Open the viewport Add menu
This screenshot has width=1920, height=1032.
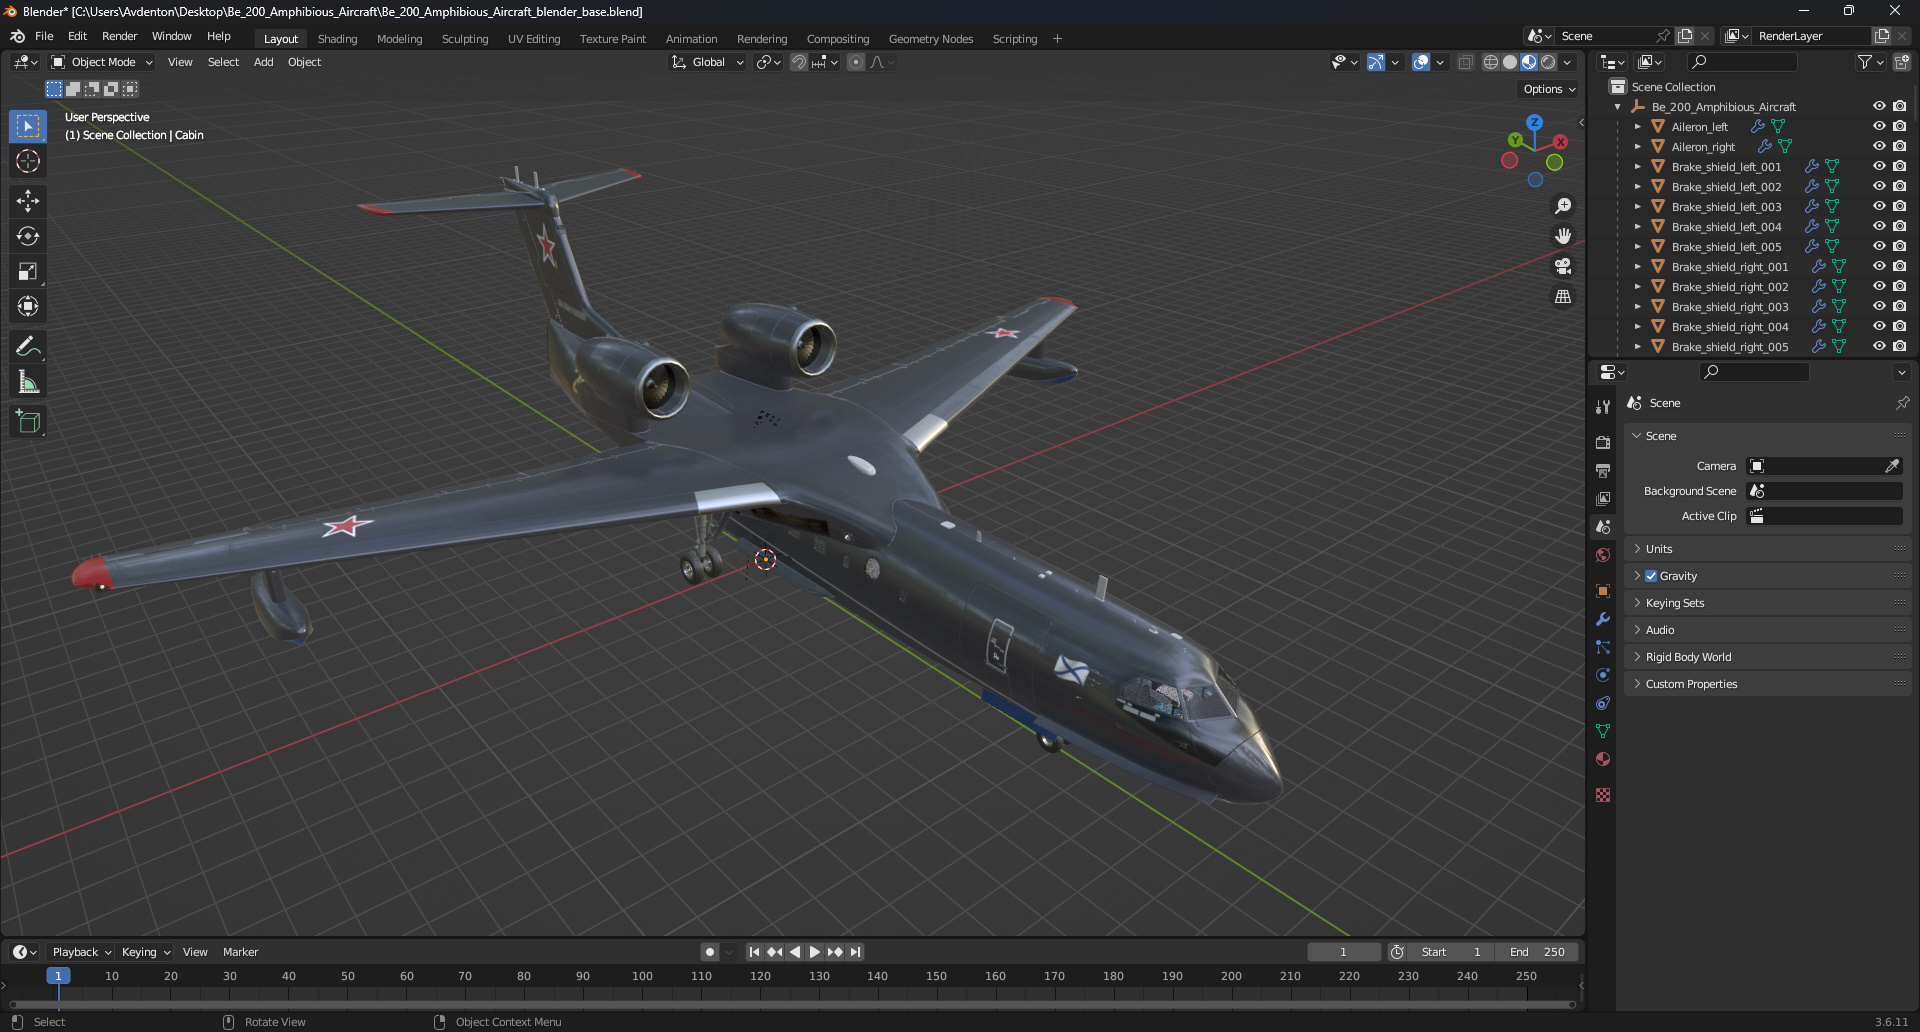(x=263, y=62)
